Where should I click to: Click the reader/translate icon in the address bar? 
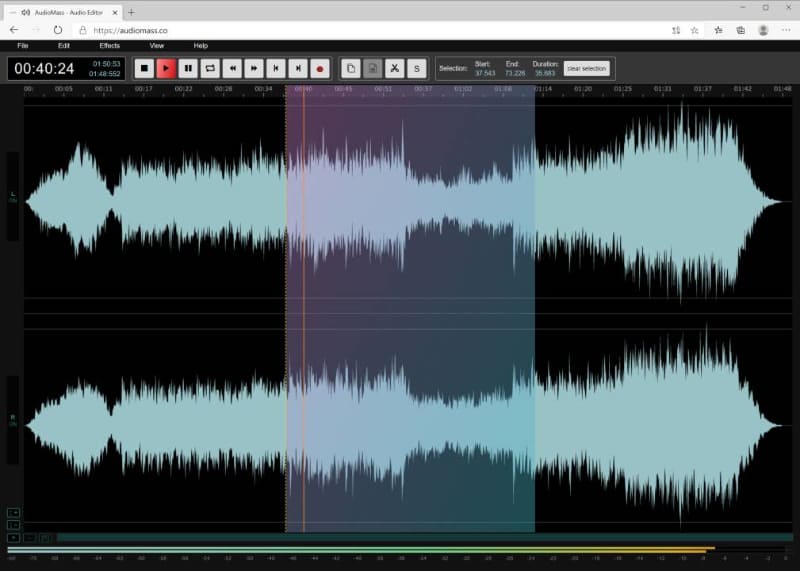[x=676, y=30]
